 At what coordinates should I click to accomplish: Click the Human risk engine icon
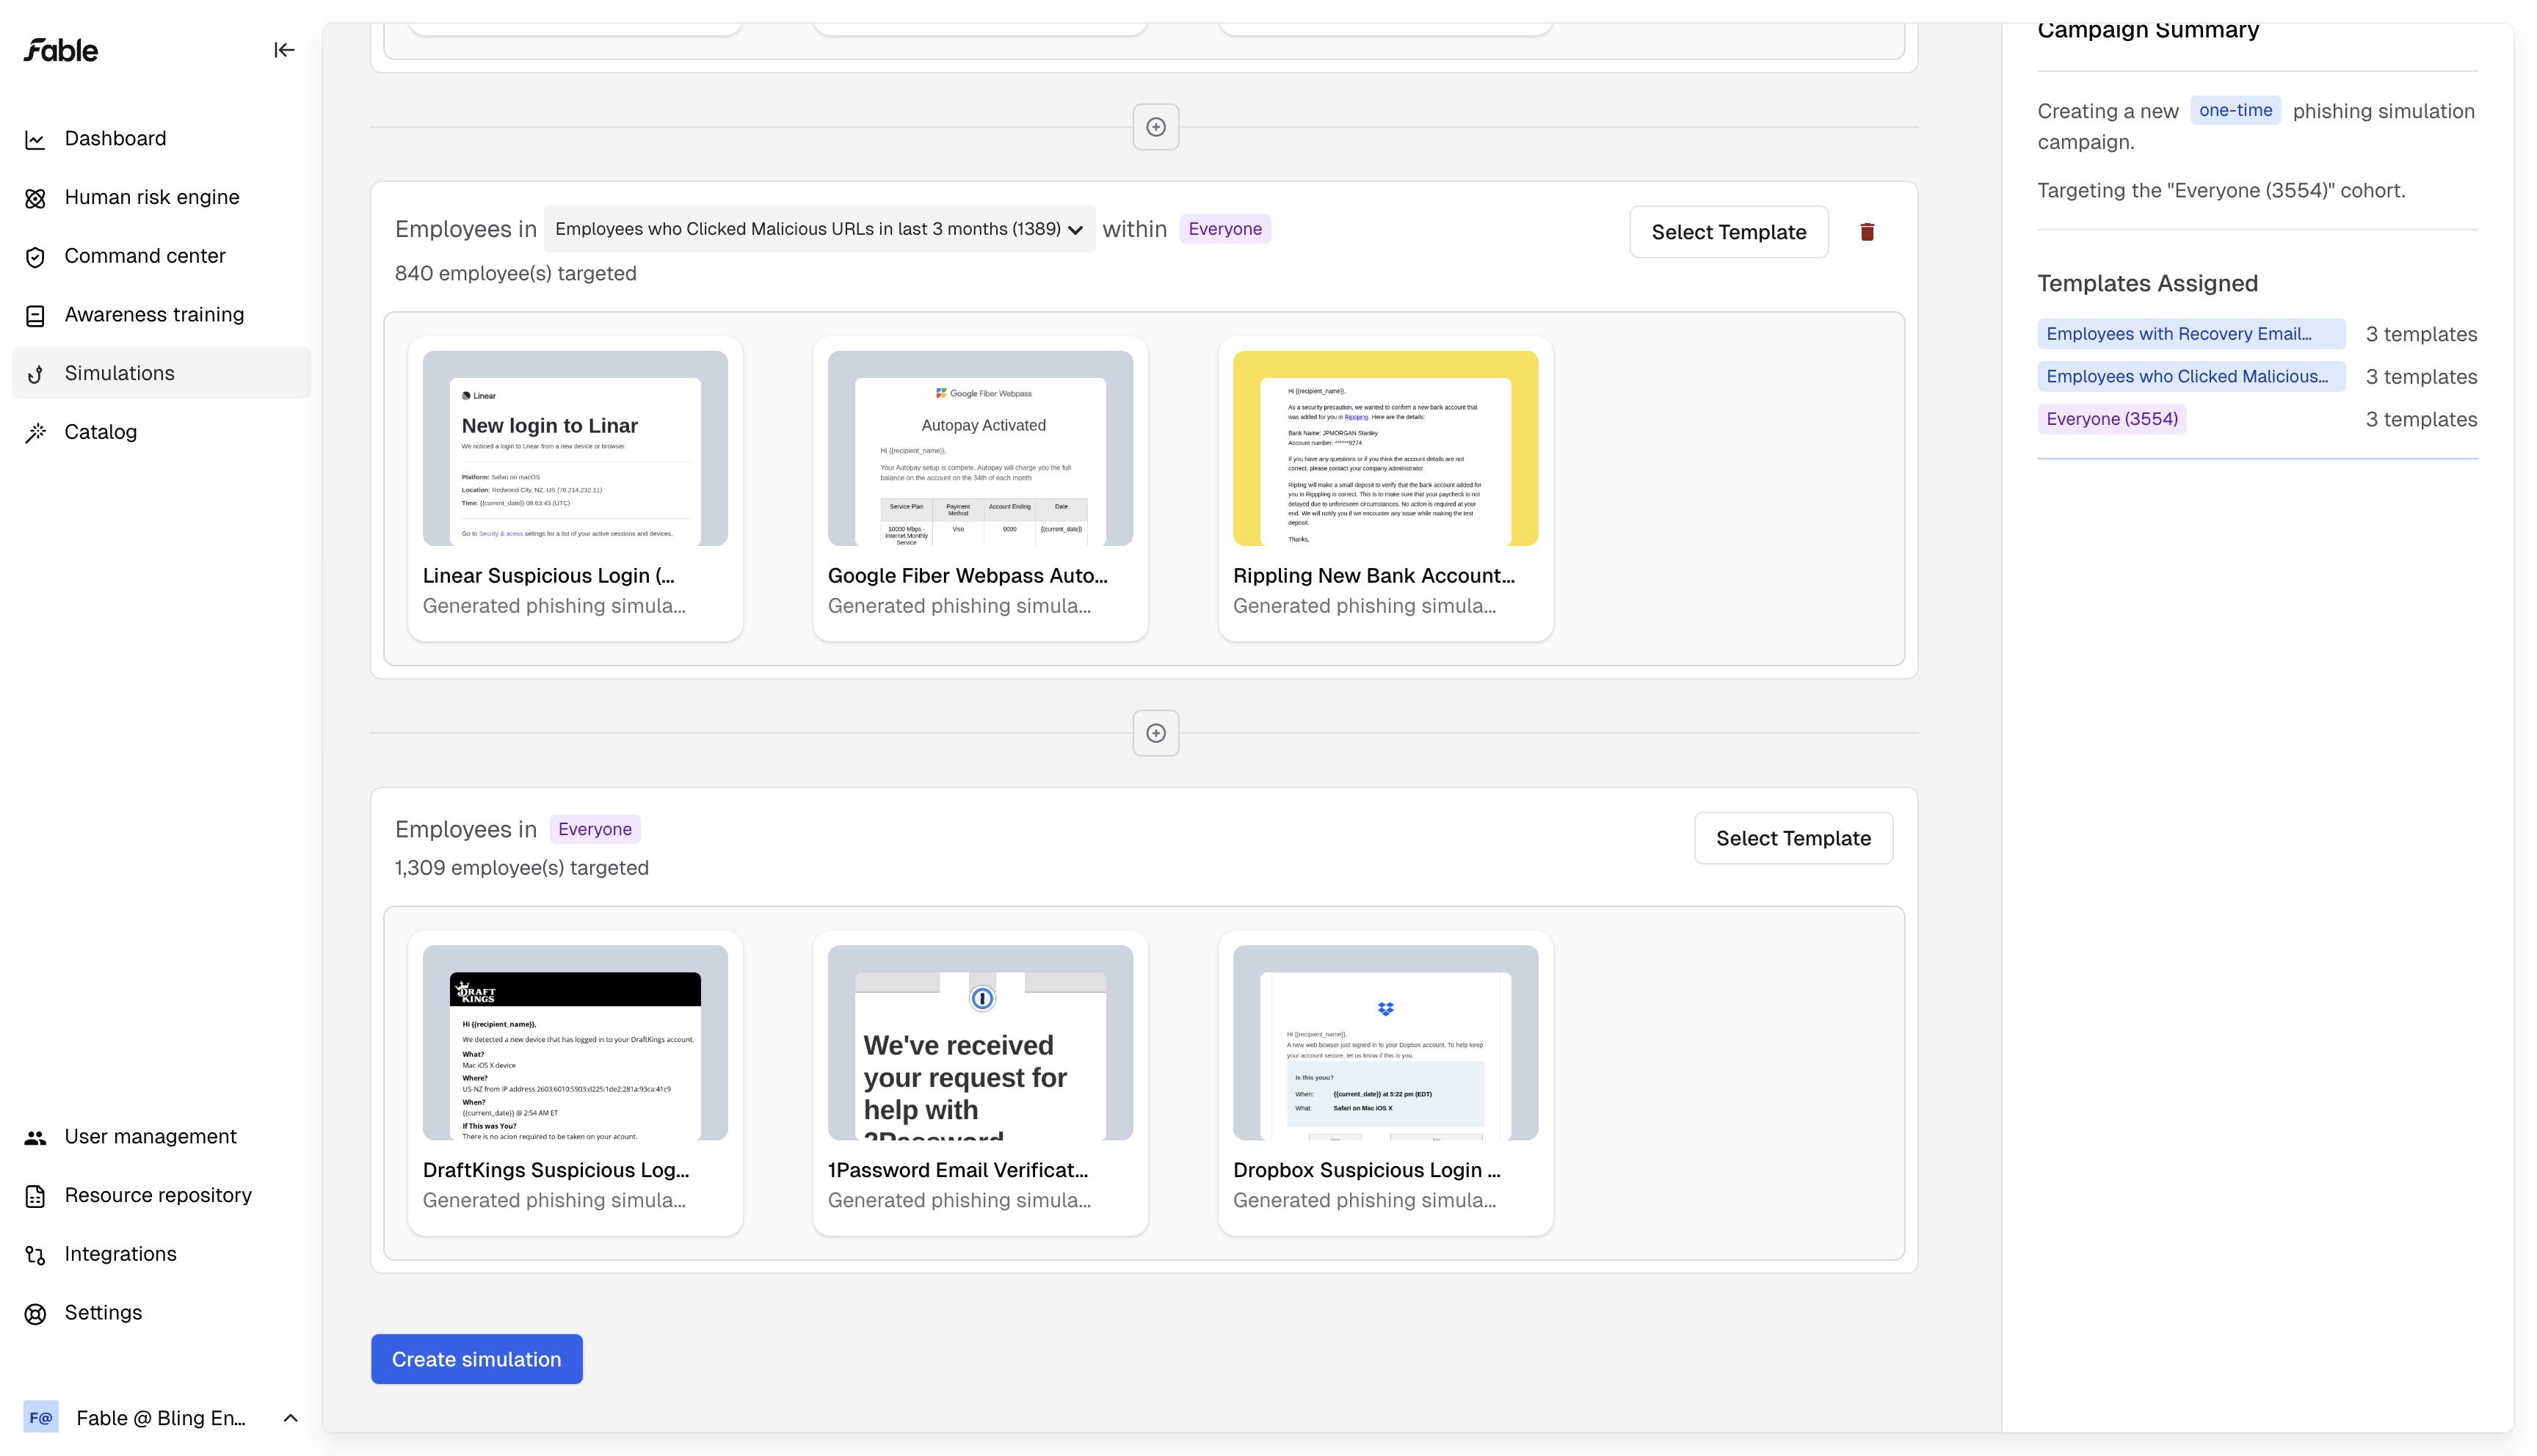pos(35,198)
